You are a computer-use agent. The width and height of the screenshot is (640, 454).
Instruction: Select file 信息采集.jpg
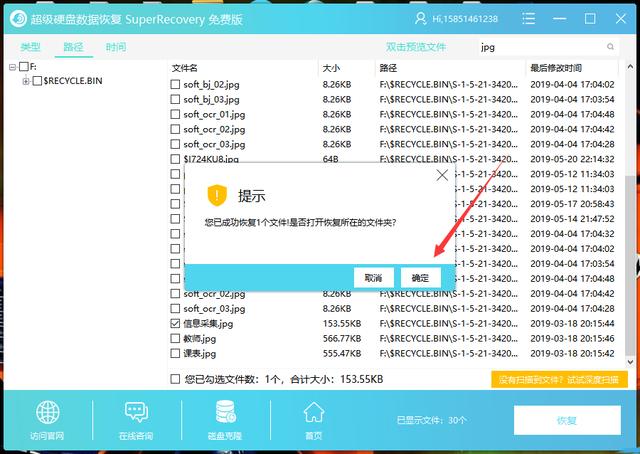click(x=208, y=324)
